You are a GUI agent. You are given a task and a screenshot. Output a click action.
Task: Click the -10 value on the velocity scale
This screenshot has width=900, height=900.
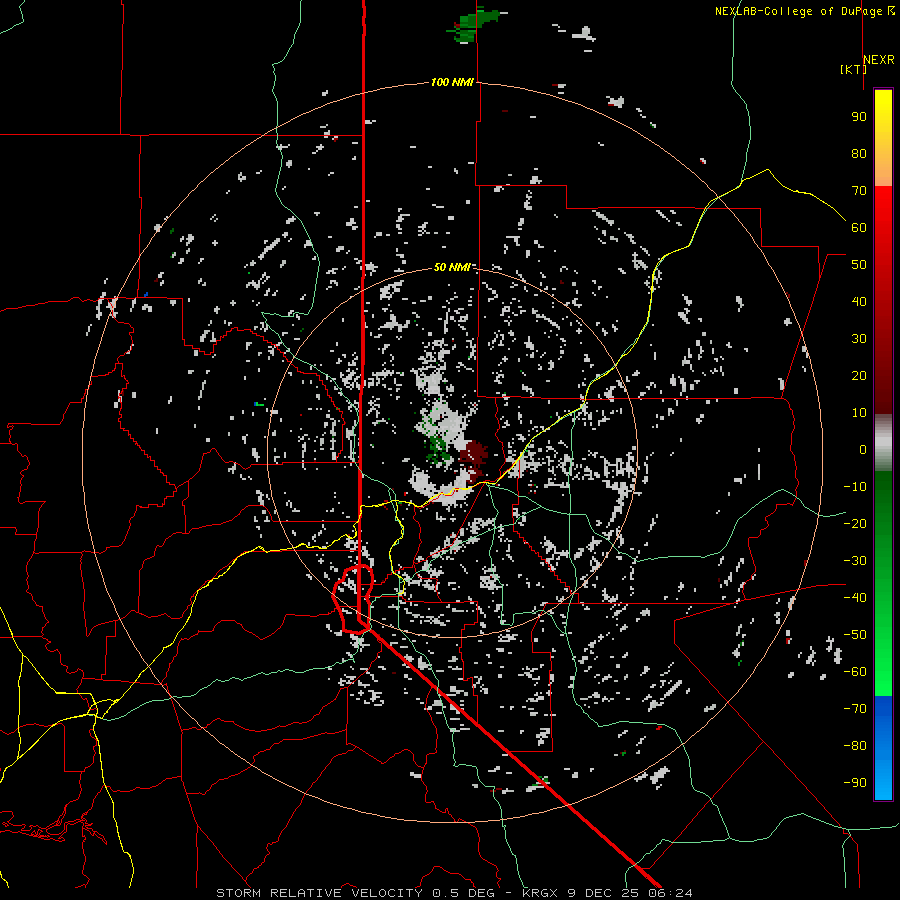pos(855,487)
